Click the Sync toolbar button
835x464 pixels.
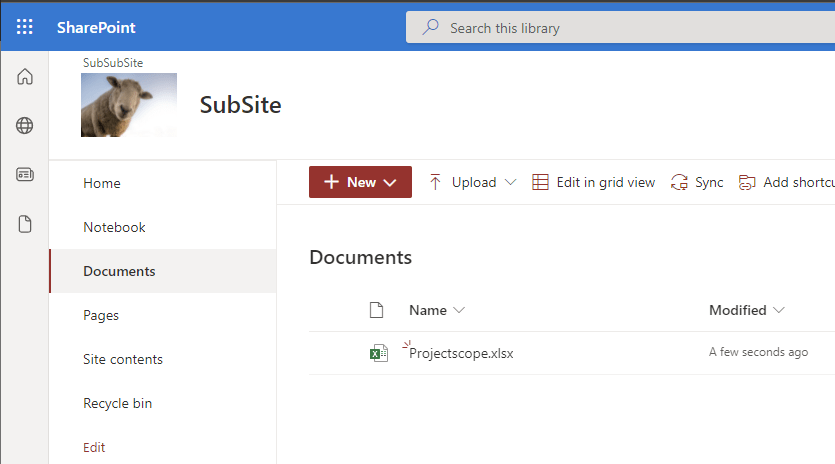[697, 182]
